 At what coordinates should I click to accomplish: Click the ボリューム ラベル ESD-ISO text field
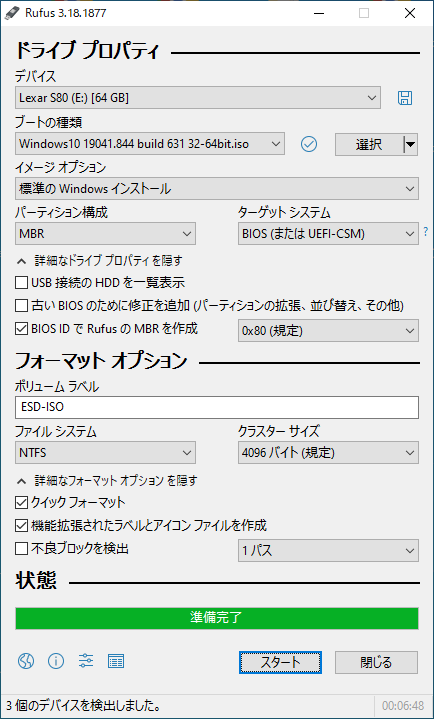(217, 408)
